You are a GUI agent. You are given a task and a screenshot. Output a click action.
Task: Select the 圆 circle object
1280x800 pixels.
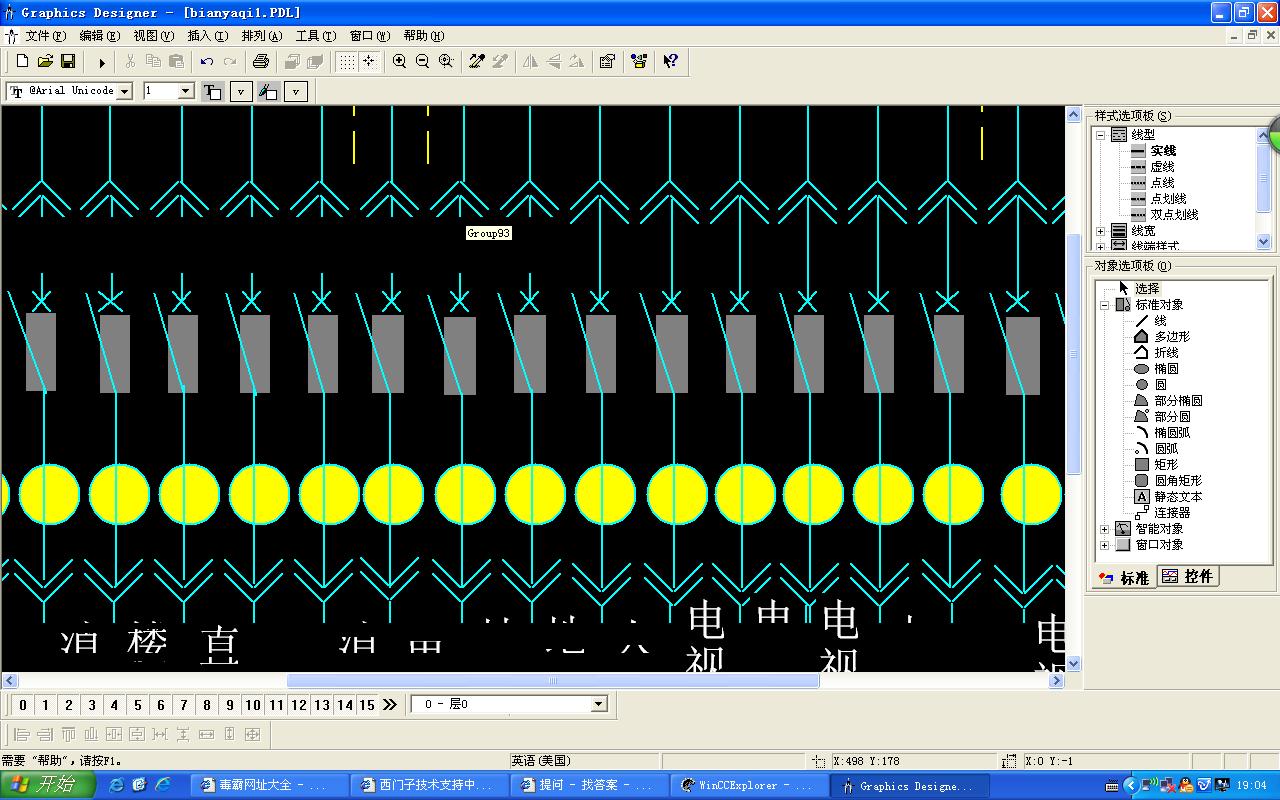1160,385
